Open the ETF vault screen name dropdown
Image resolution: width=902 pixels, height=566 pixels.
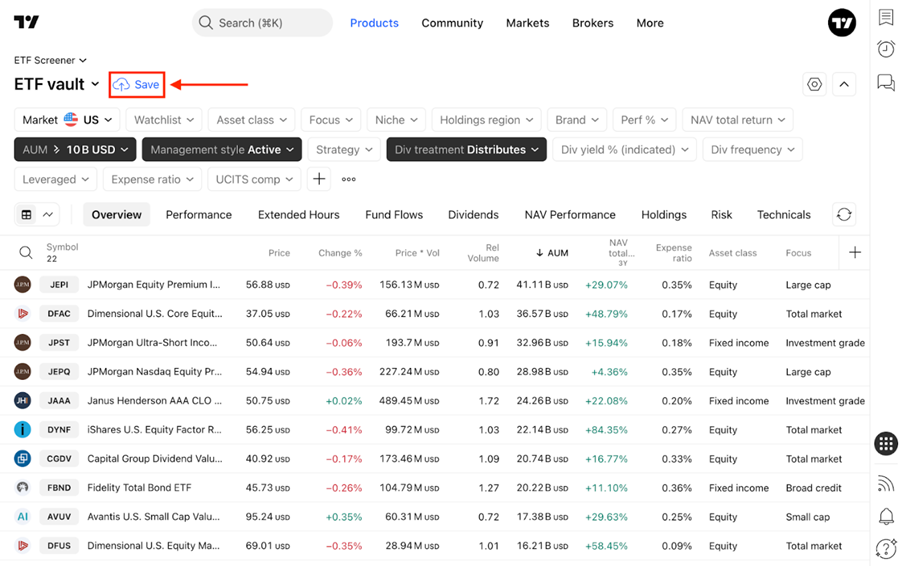pos(56,85)
